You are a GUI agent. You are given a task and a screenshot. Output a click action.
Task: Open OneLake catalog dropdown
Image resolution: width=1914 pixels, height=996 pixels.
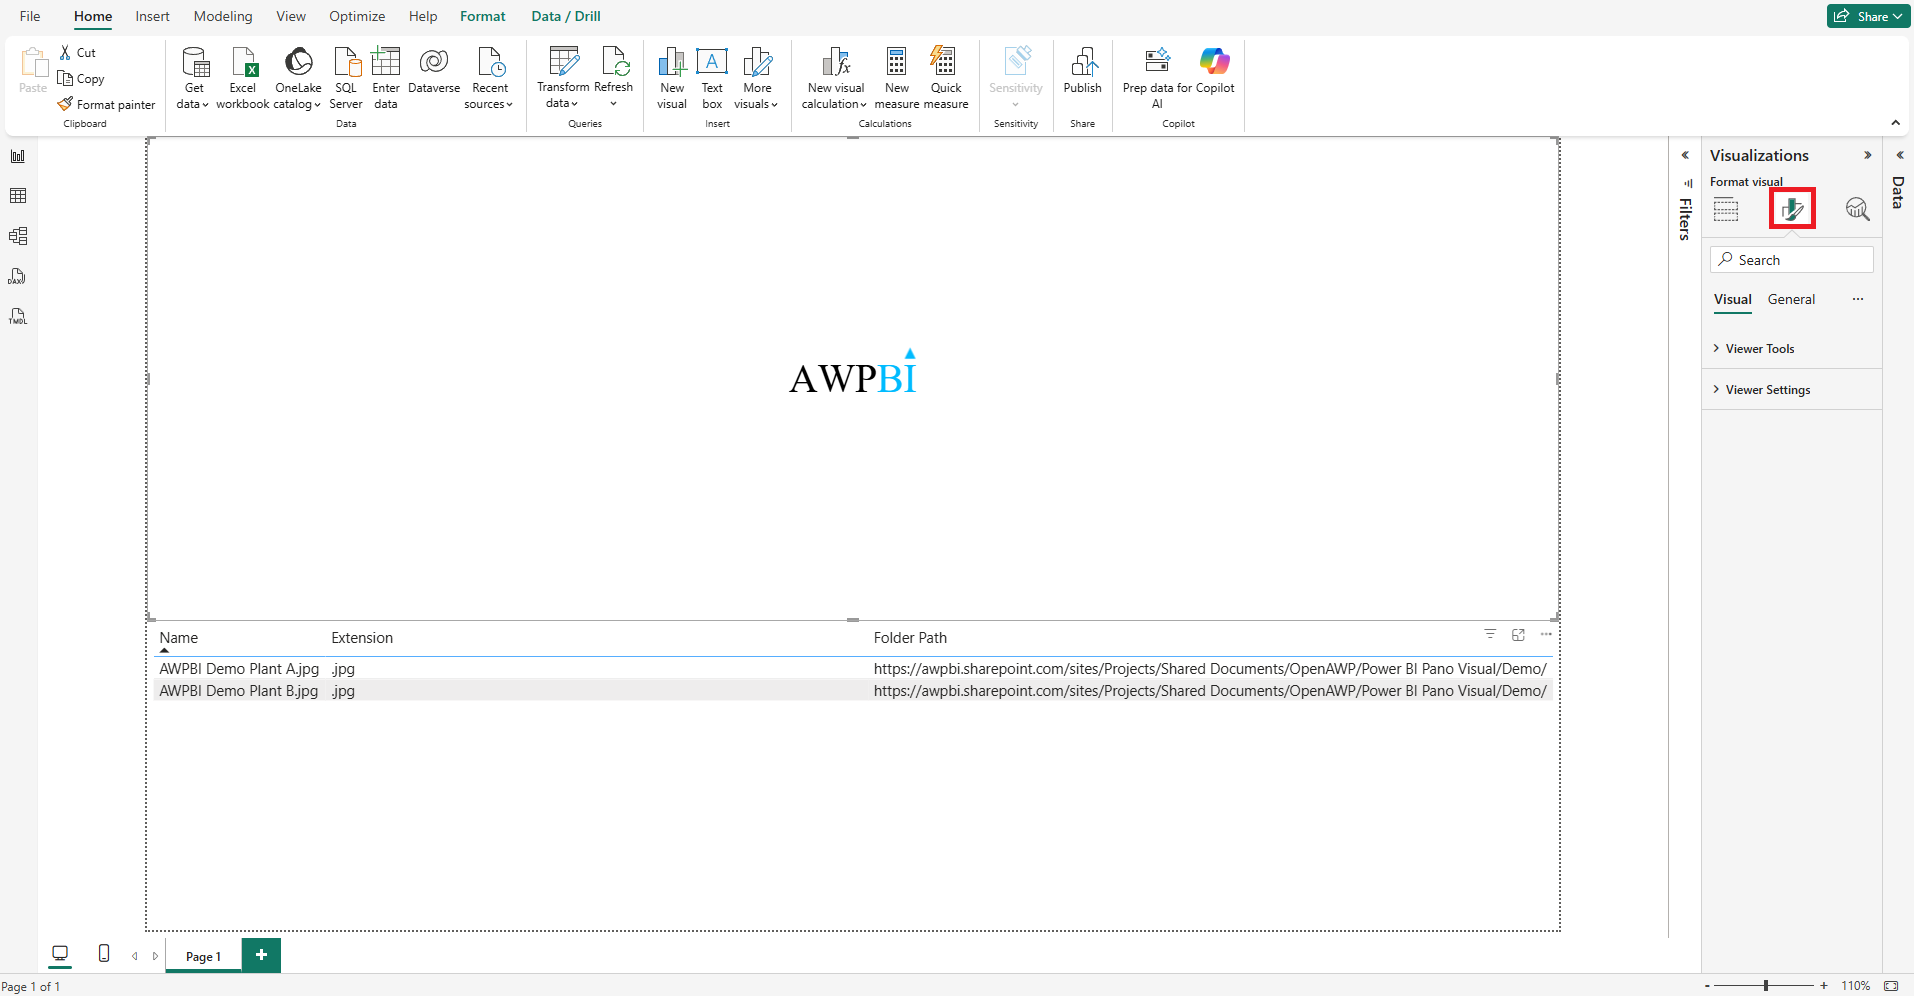click(x=298, y=78)
